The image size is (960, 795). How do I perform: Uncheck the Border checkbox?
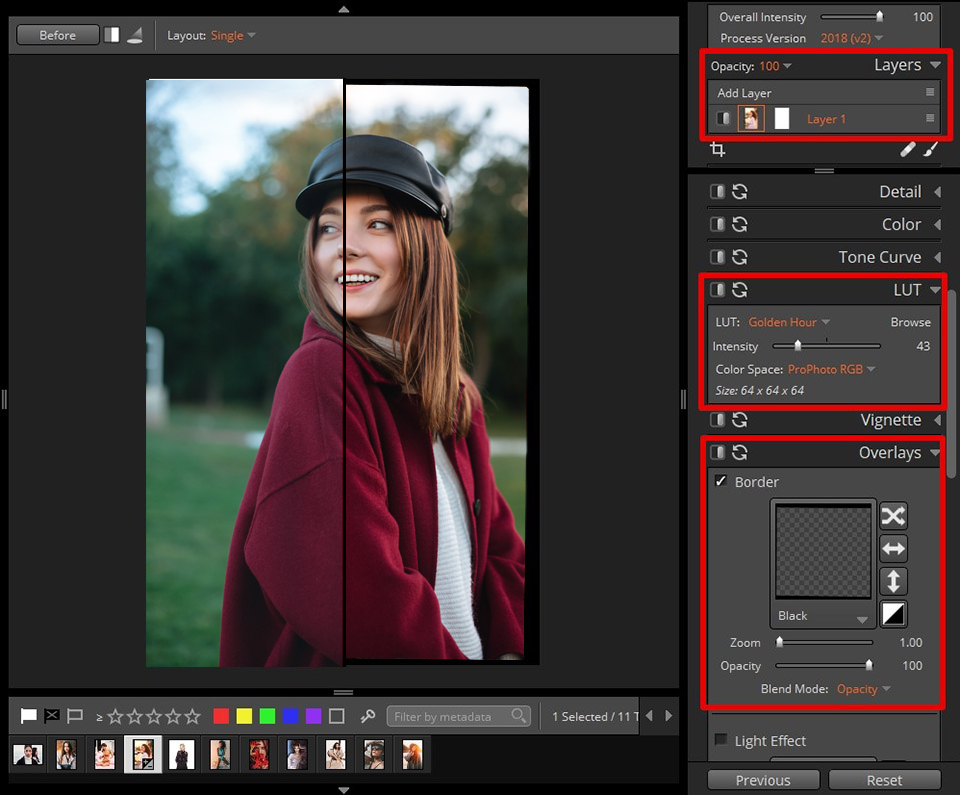click(x=721, y=482)
